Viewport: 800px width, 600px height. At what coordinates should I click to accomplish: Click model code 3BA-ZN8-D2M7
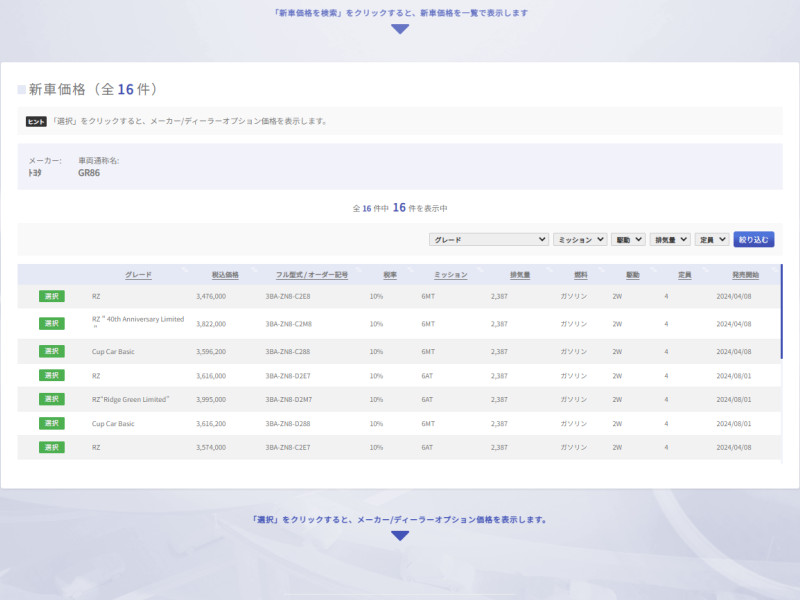(288, 399)
